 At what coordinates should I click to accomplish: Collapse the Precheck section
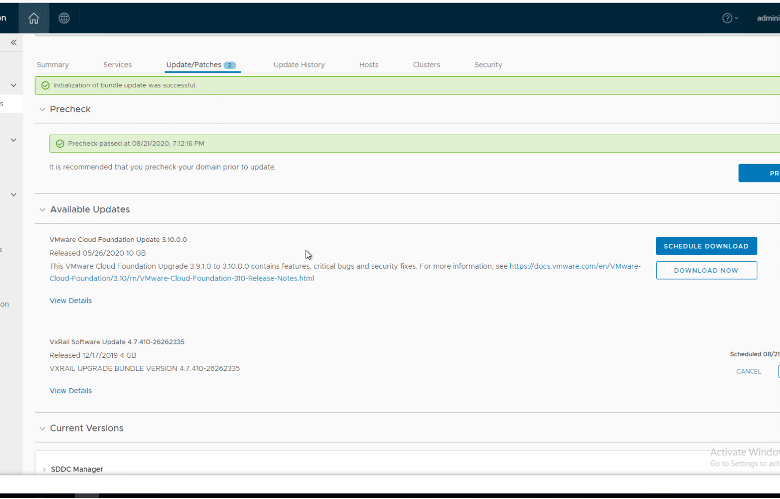(x=42, y=109)
